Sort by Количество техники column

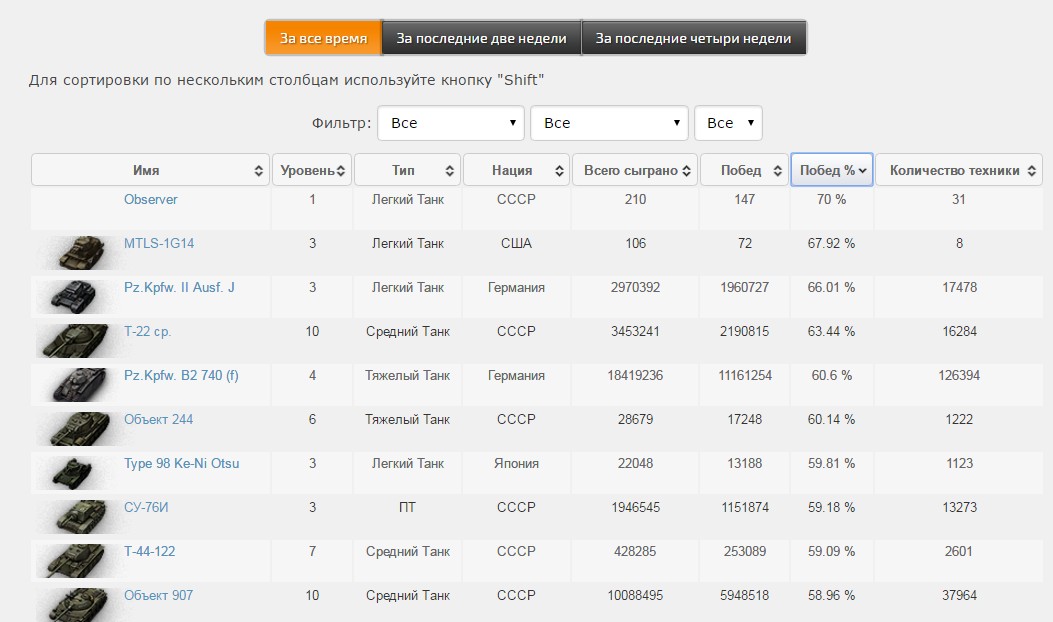pyautogui.click(x=959, y=170)
